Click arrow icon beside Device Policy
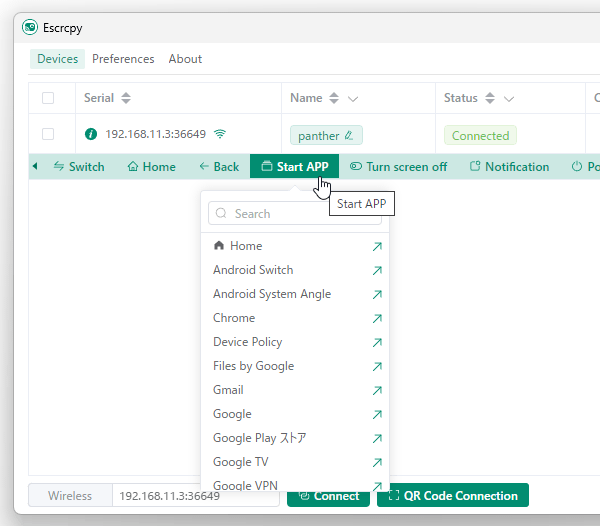The image size is (600, 526). point(377,342)
